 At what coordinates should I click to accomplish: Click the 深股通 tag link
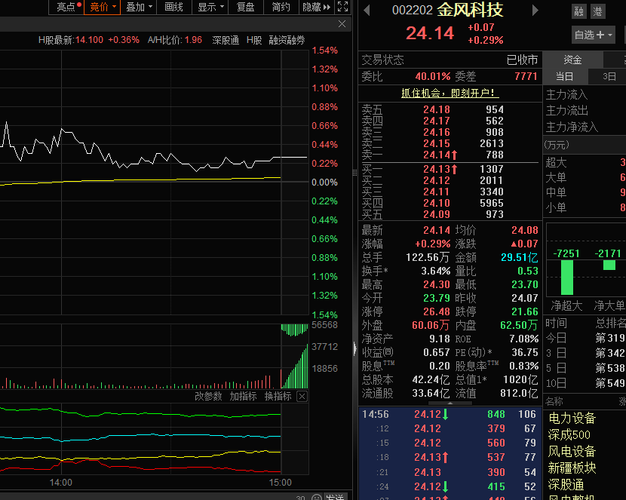tap(225, 40)
